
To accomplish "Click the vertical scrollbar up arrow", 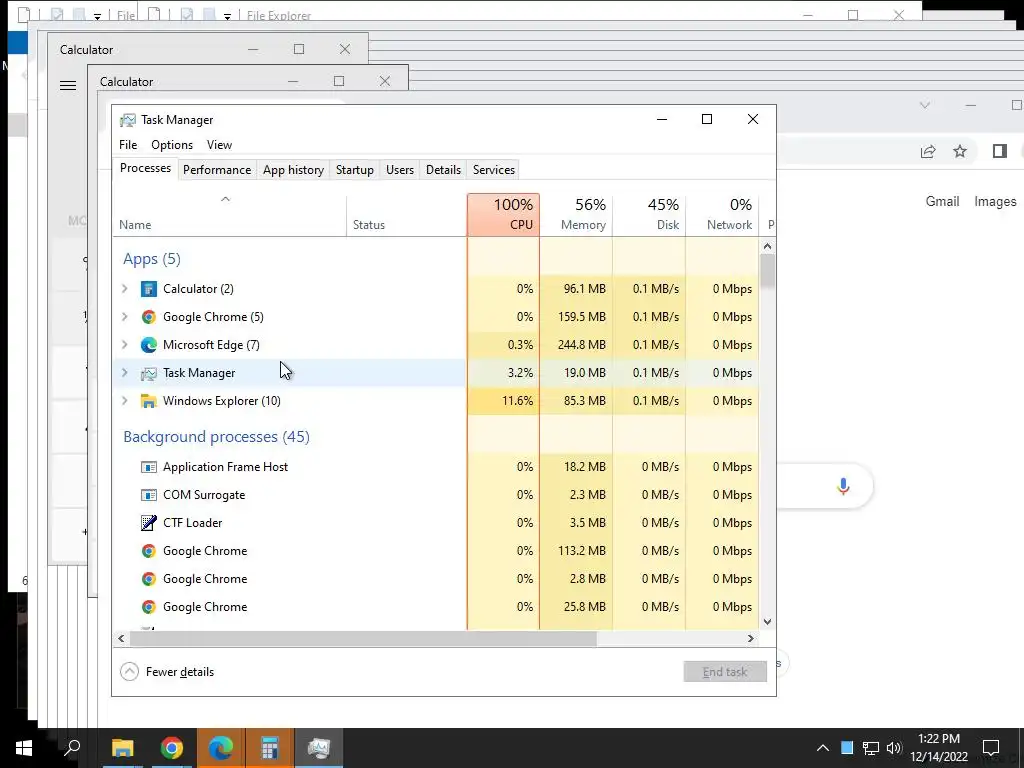I will point(767,246).
